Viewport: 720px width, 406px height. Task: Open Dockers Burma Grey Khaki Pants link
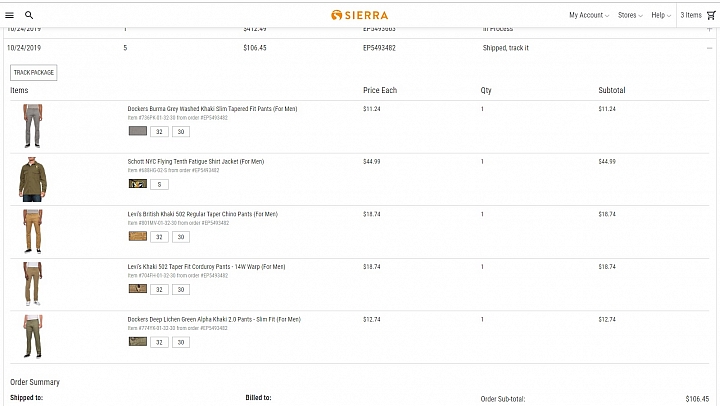coord(212,109)
